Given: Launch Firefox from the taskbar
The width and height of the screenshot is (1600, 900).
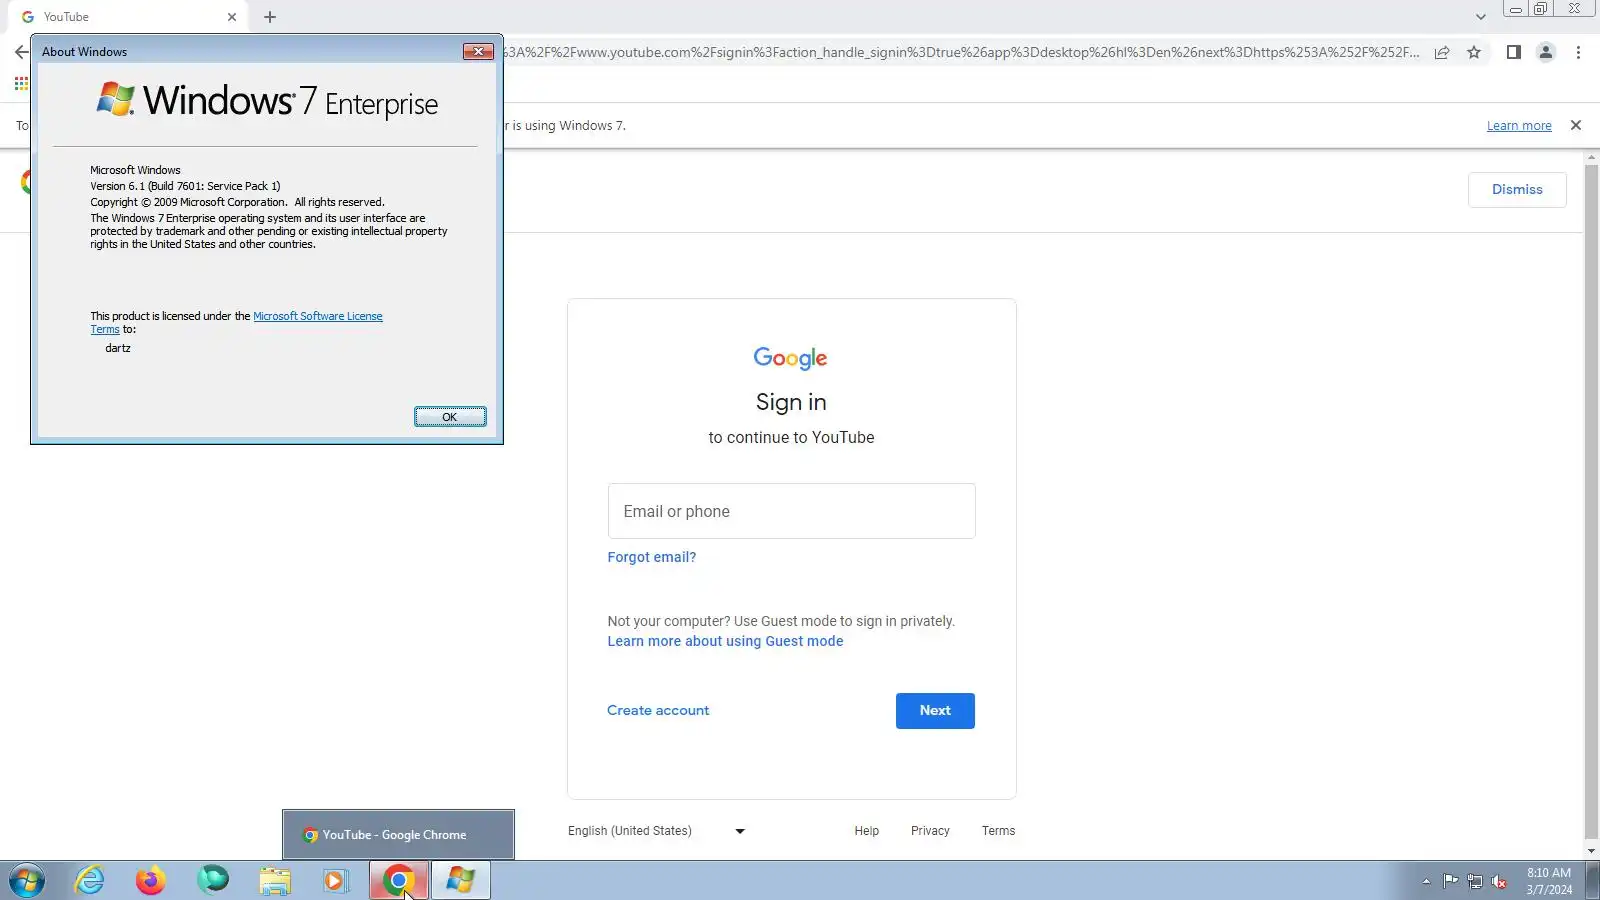Looking at the screenshot, I should [150, 881].
